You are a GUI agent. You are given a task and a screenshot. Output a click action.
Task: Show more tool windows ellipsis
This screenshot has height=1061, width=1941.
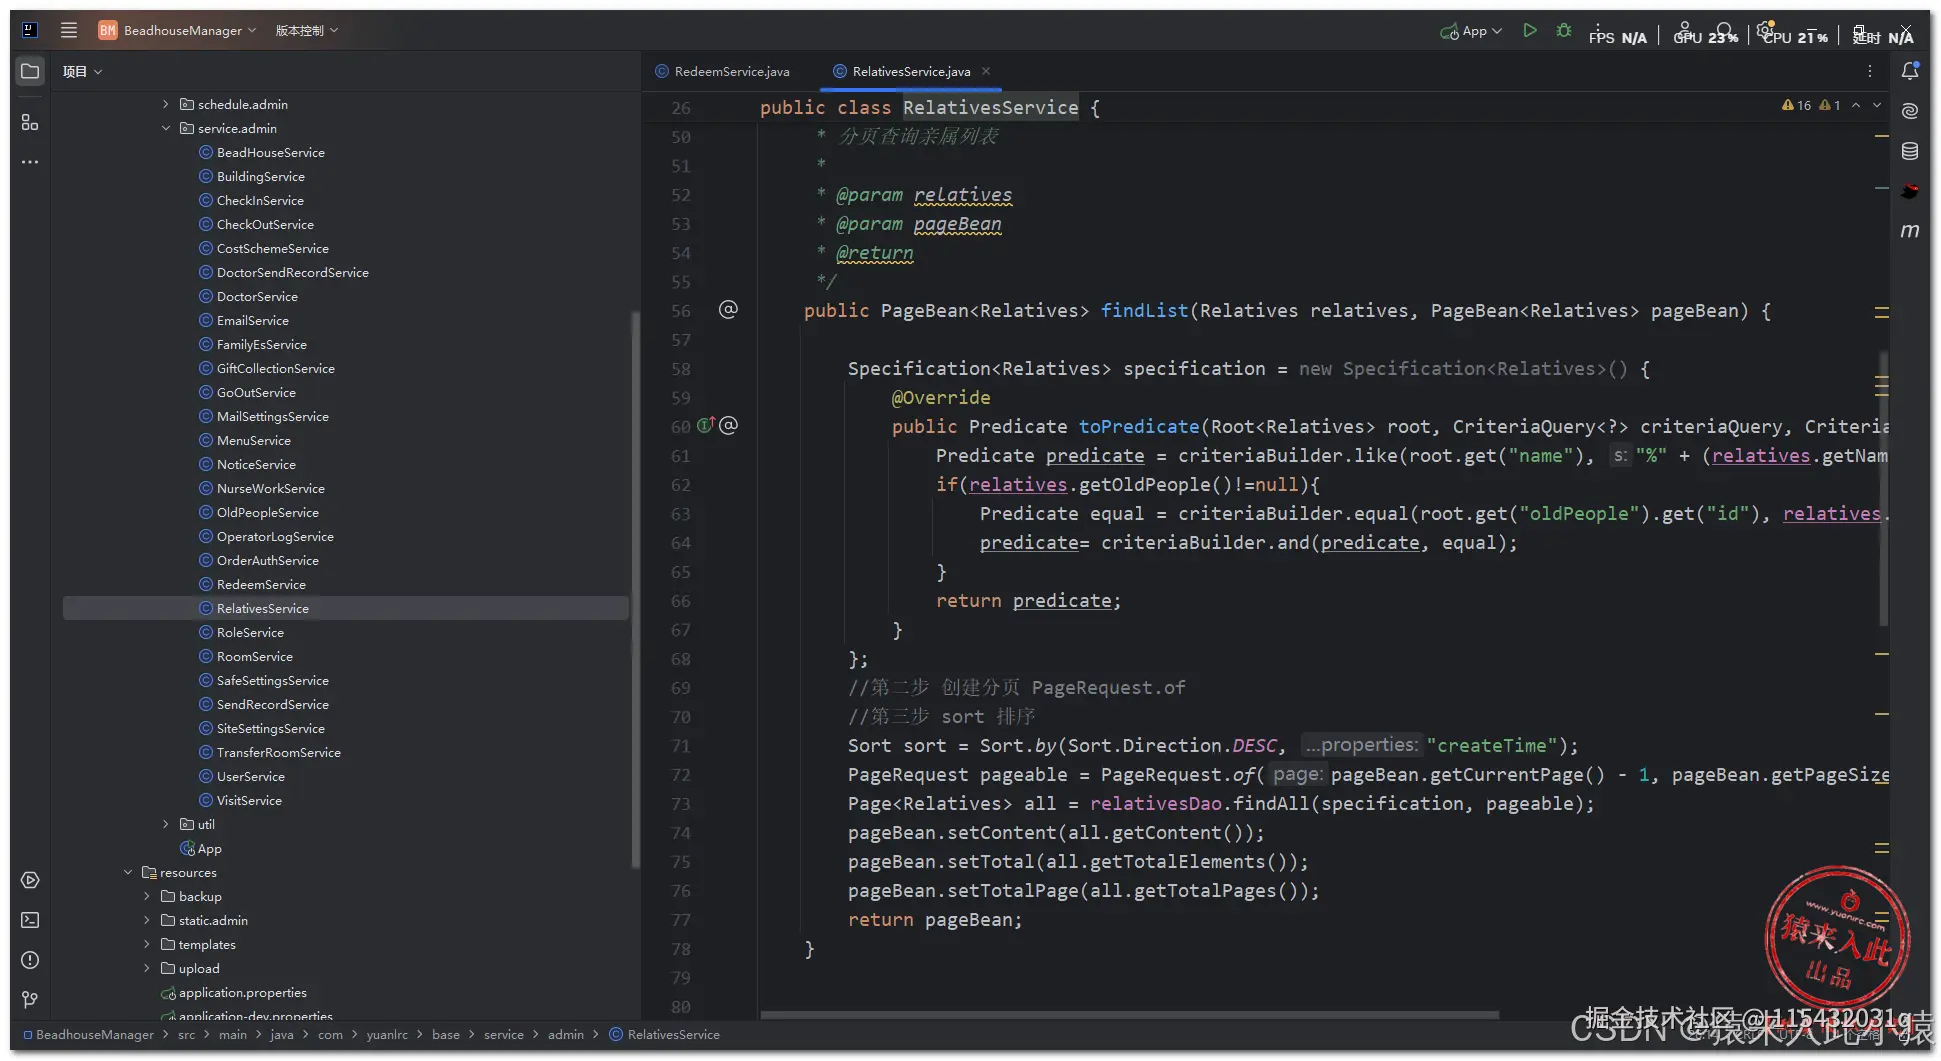(30, 161)
